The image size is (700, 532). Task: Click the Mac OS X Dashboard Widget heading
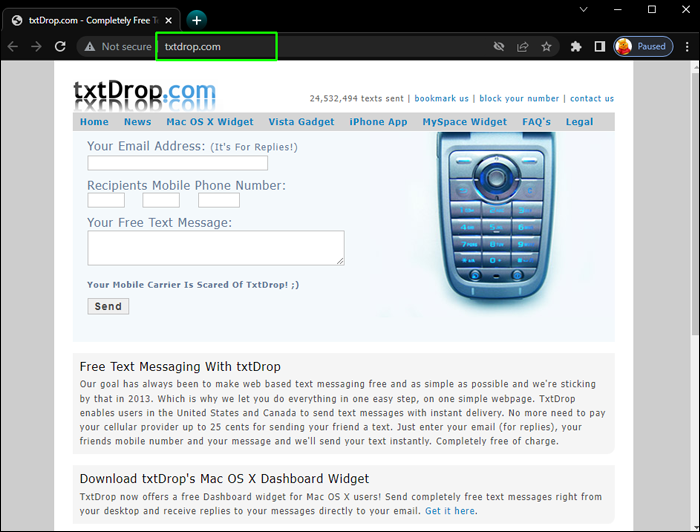[225, 478]
